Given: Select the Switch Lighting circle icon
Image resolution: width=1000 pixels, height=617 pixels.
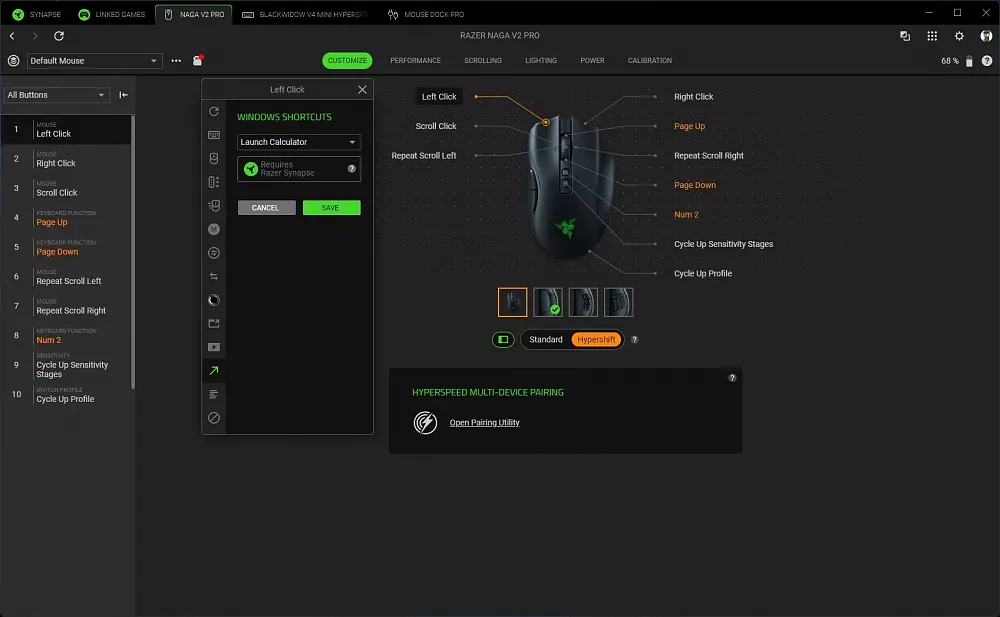Looking at the screenshot, I should point(214,300).
